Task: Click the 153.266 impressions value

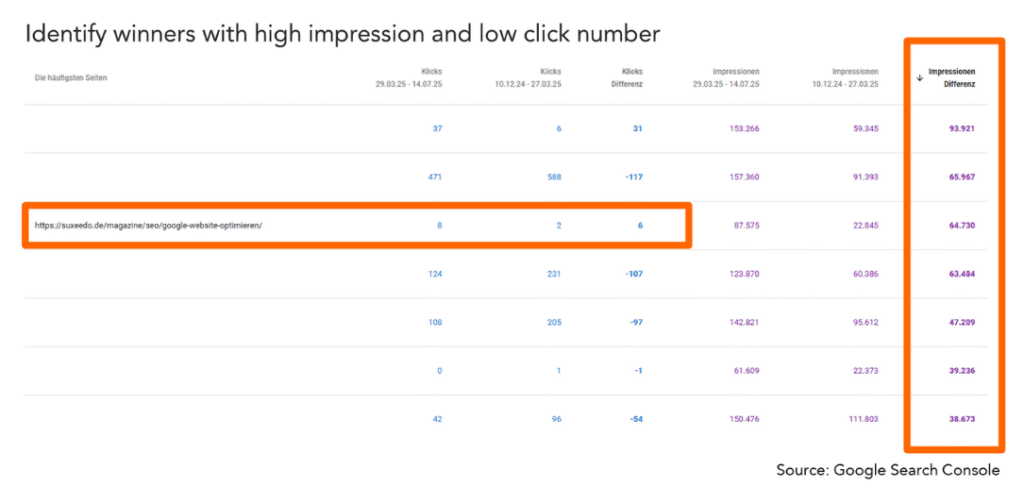Action: [744, 129]
